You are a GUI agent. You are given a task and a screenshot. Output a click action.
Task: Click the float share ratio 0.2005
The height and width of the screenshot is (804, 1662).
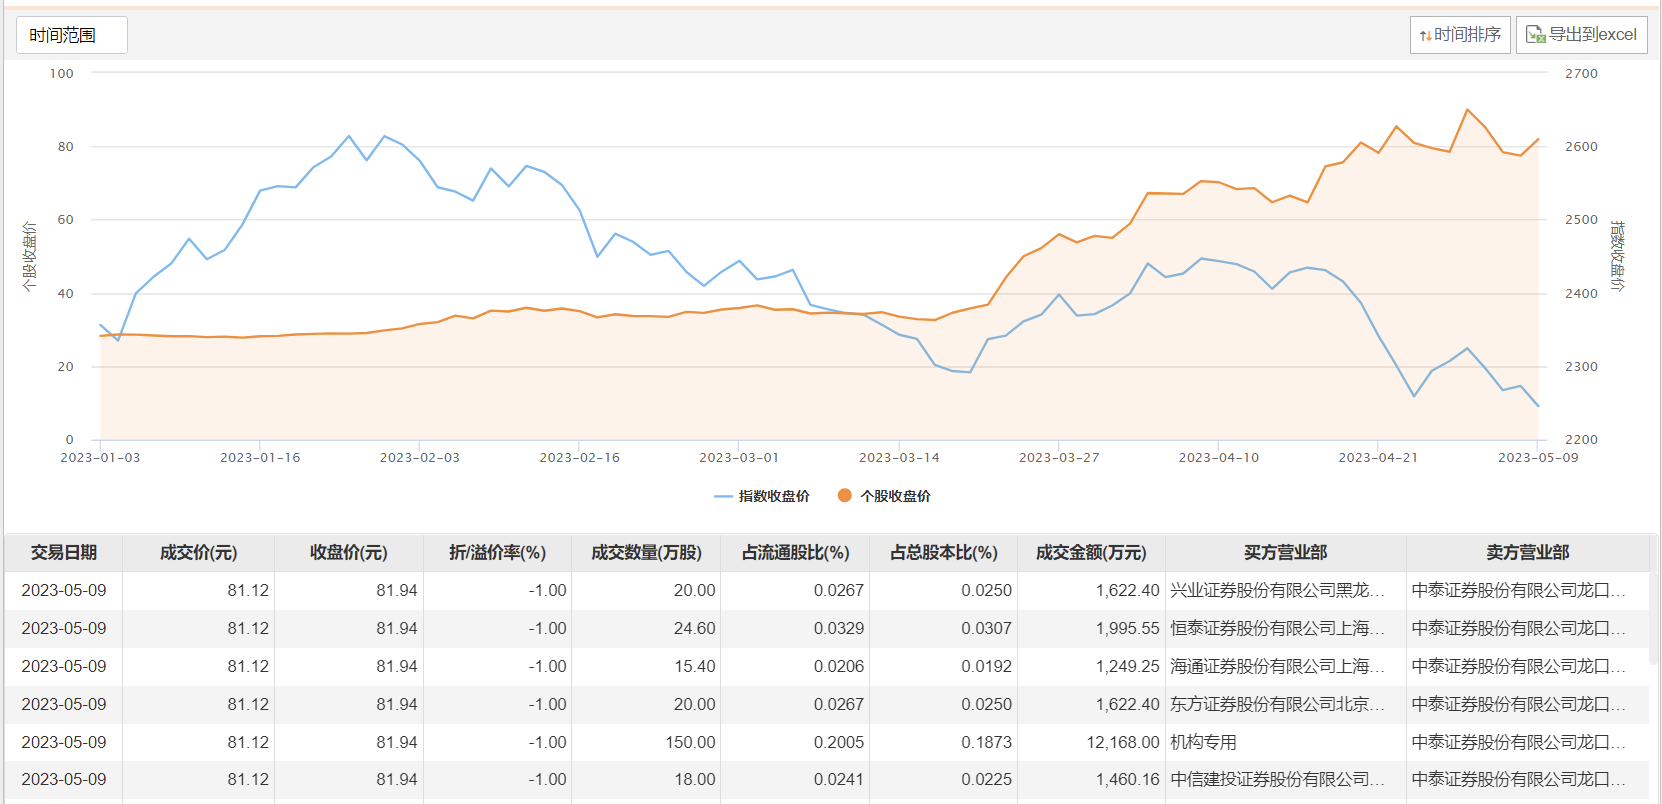(x=838, y=743)
